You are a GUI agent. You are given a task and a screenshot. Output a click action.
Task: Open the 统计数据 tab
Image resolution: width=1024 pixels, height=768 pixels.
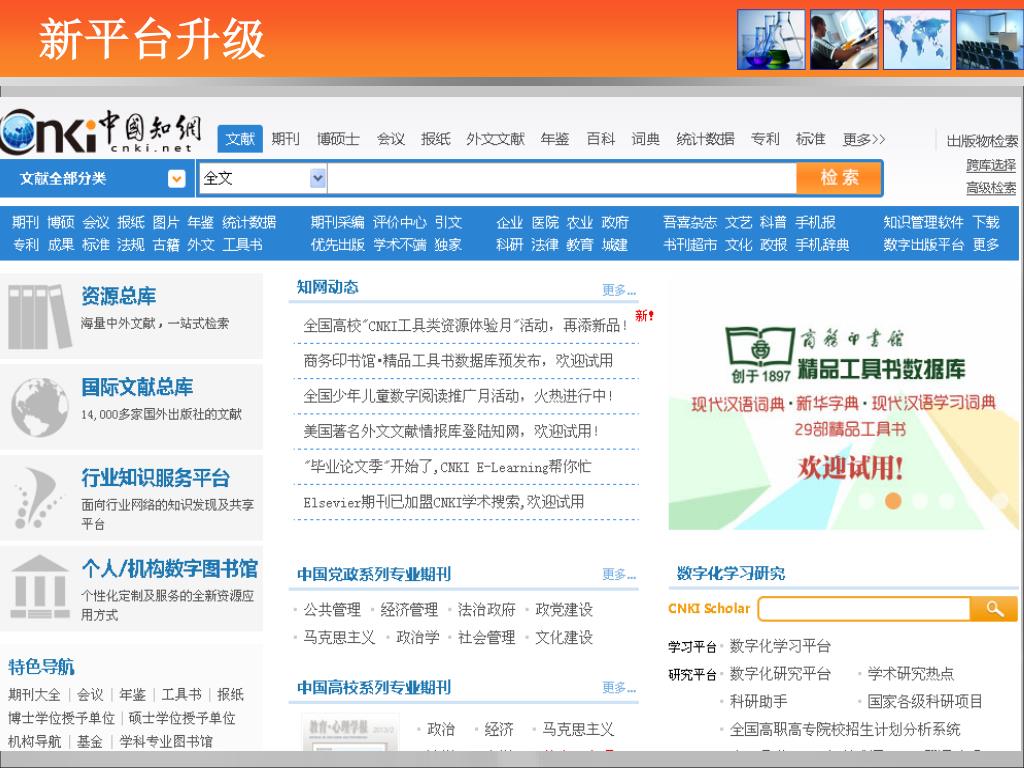tap(705, 138)
